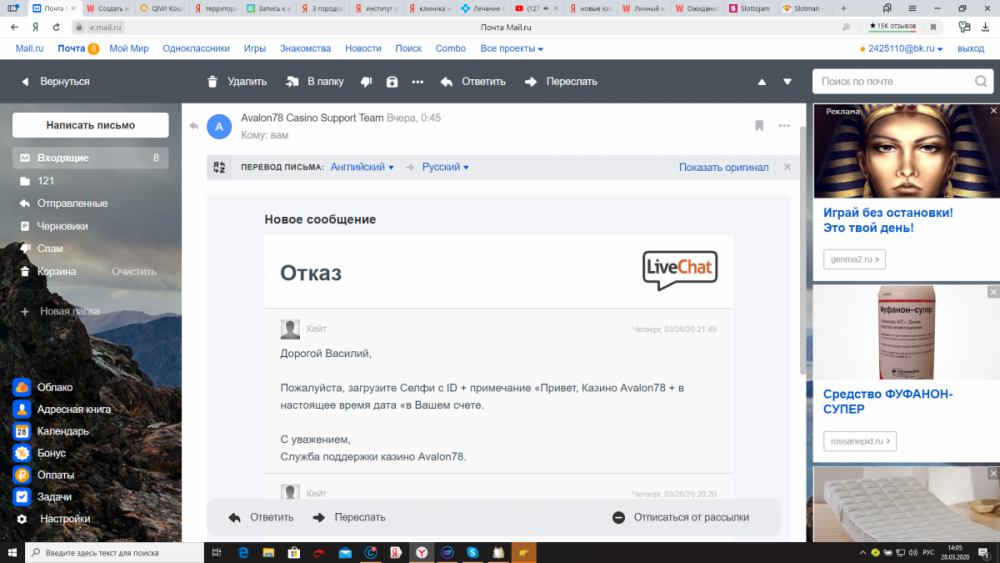The height and width of the screenshot is (563, 1000).
Task: Open more actions ellipsis in top toolbar
Action: pos(418,82)
